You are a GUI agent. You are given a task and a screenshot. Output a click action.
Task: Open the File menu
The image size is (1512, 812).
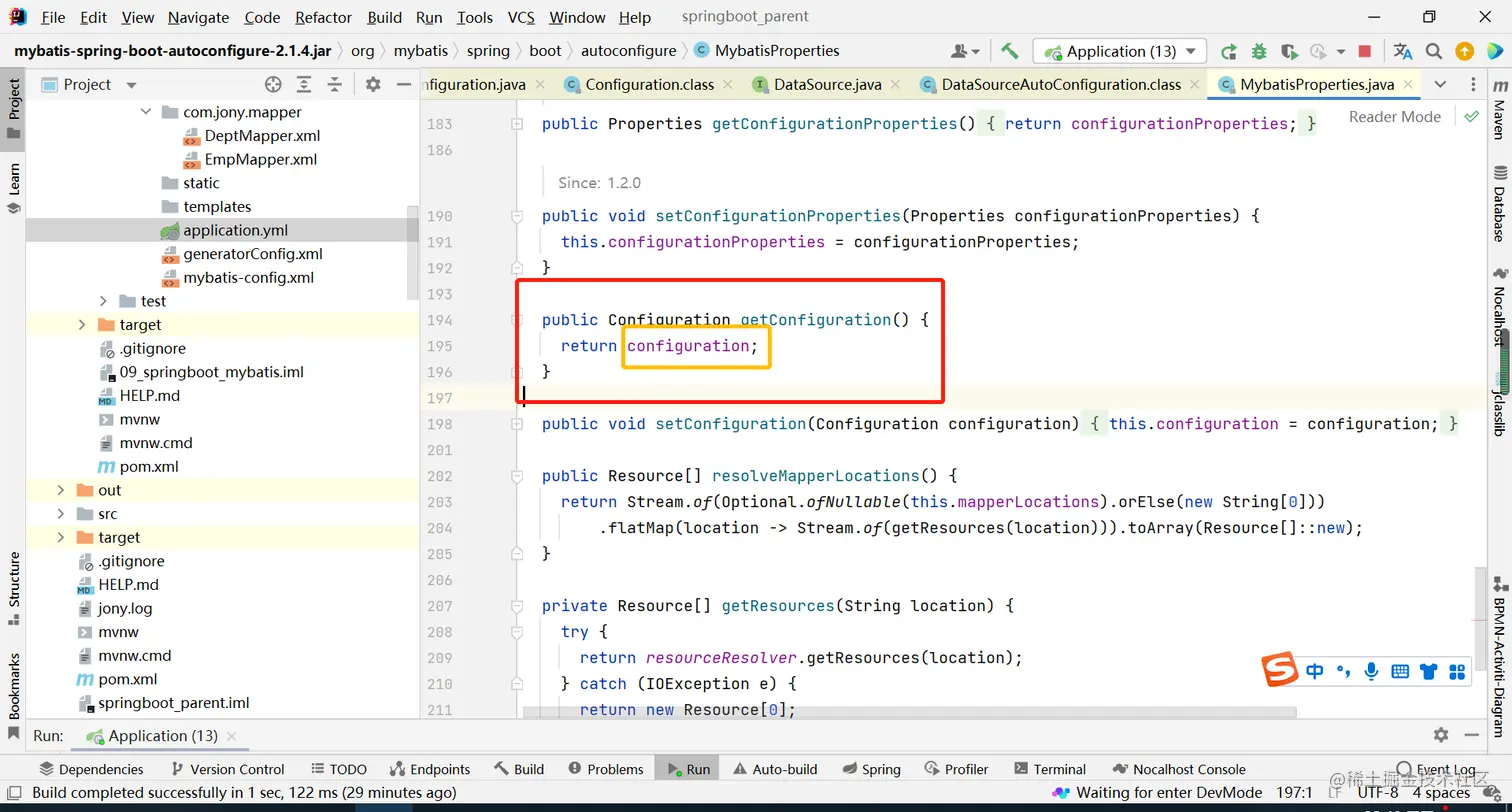(53, 17)
